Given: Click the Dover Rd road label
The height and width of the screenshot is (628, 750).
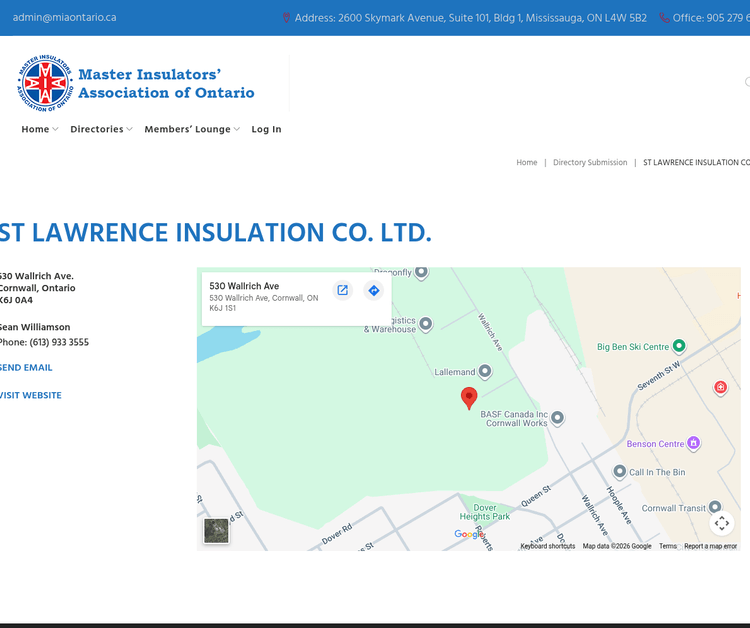Looking at the screenshot, I should coord(337,534).
